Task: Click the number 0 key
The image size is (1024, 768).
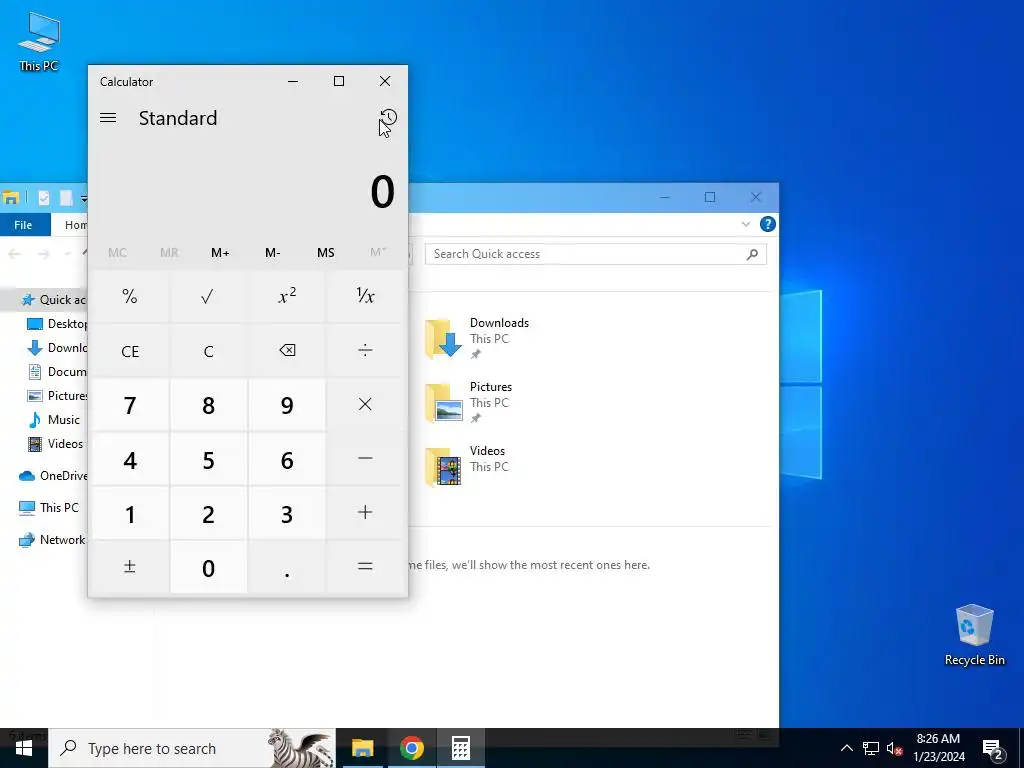Action: (208, 567)
